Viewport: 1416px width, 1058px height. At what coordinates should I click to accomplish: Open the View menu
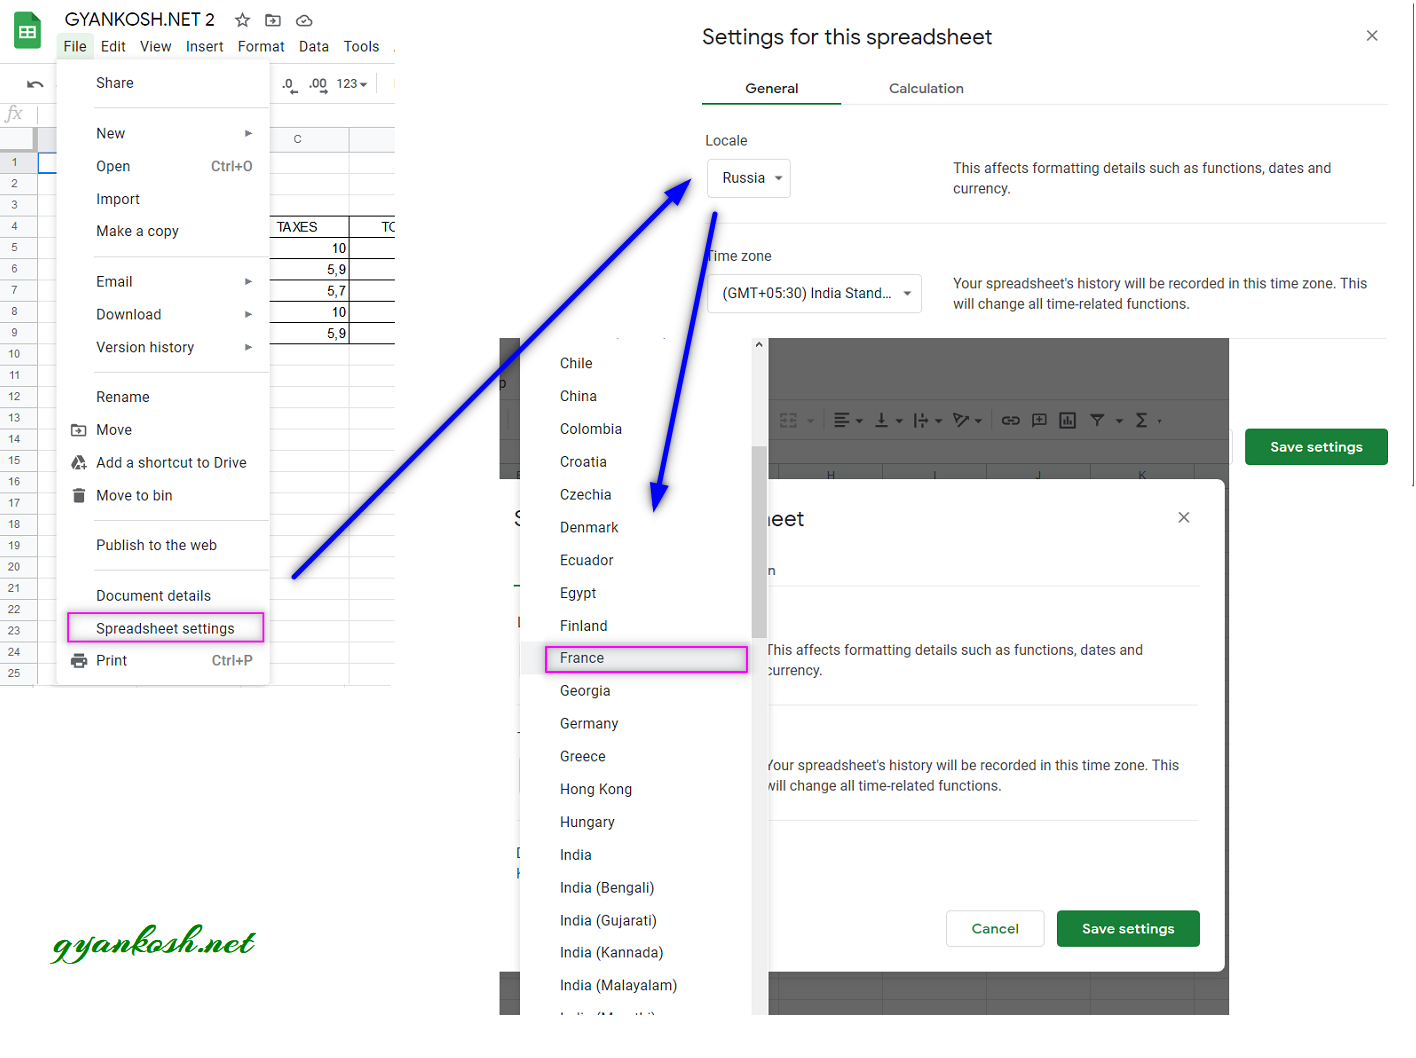[x=155, y=46]
